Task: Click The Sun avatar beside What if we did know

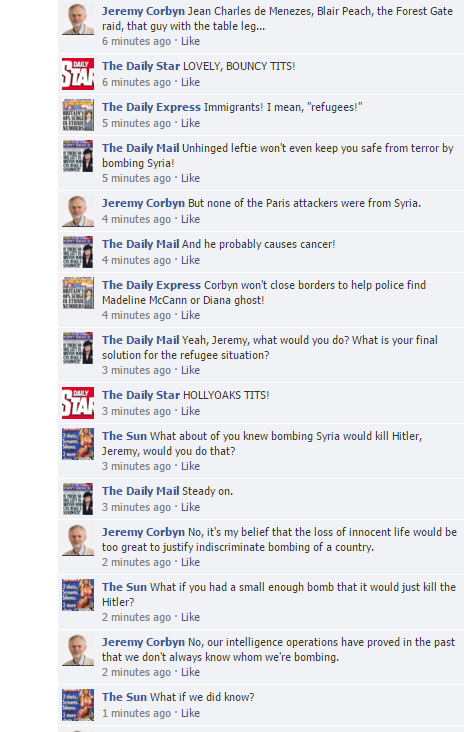Action: [78, 705]
